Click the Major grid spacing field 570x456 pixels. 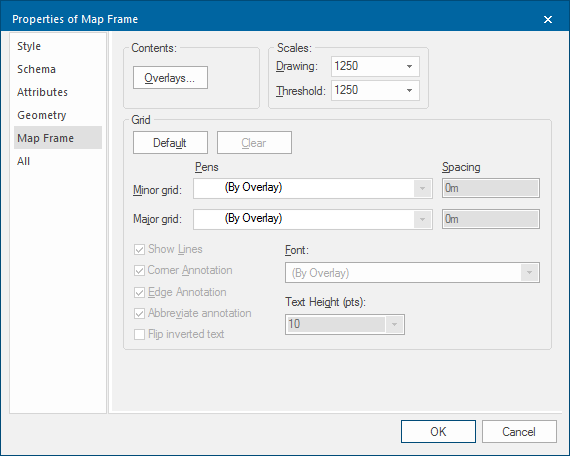[491, 219]
